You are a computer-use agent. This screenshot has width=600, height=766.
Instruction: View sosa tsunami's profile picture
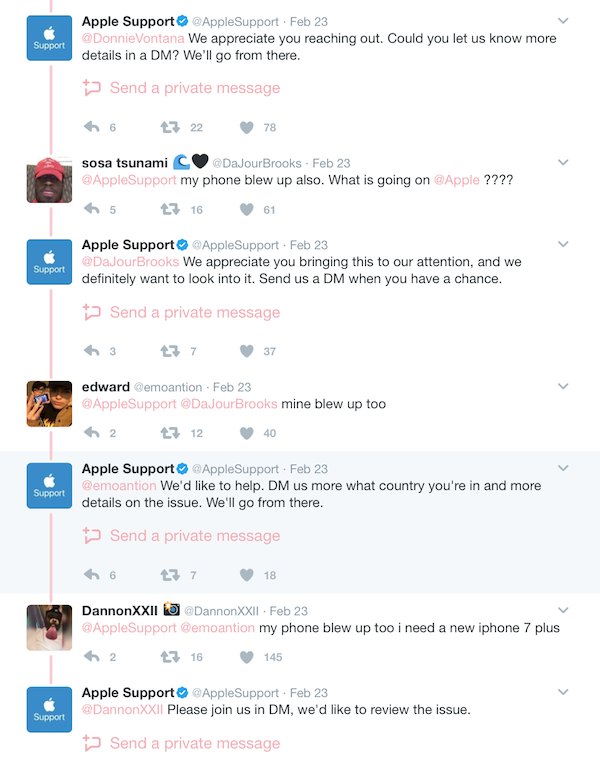(x=49, y=181)
